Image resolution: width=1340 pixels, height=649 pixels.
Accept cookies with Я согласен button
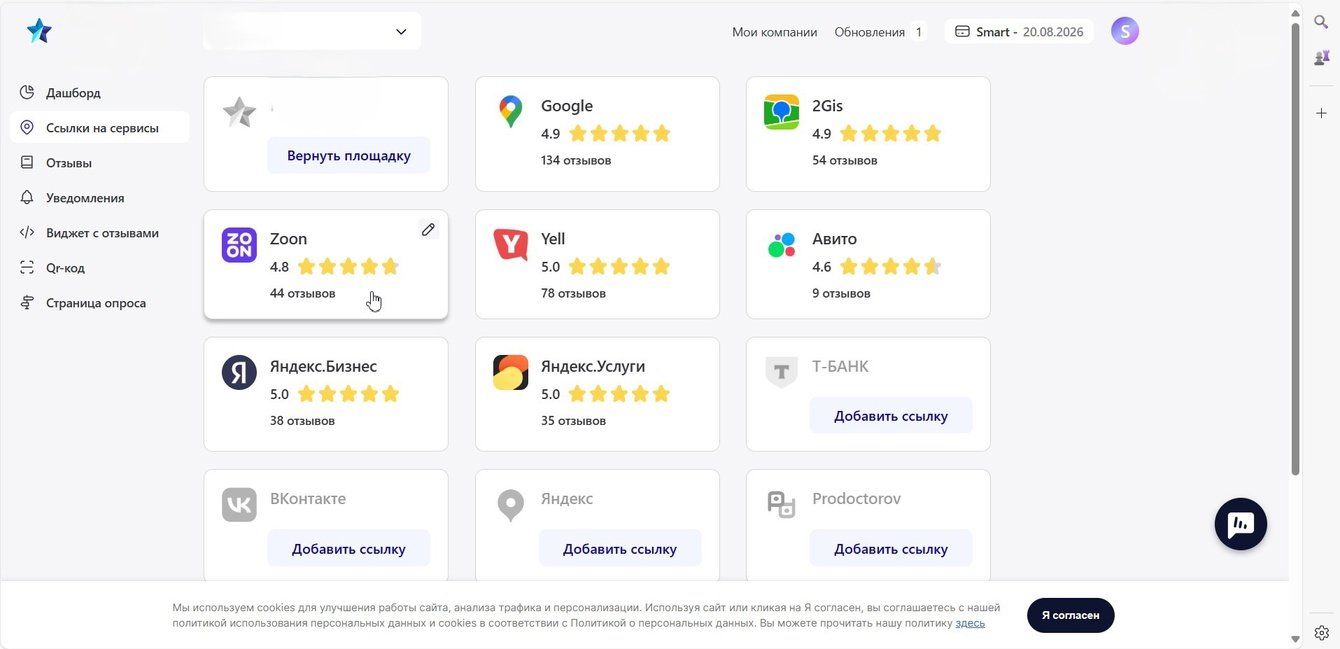click(x=1070, y=615)
